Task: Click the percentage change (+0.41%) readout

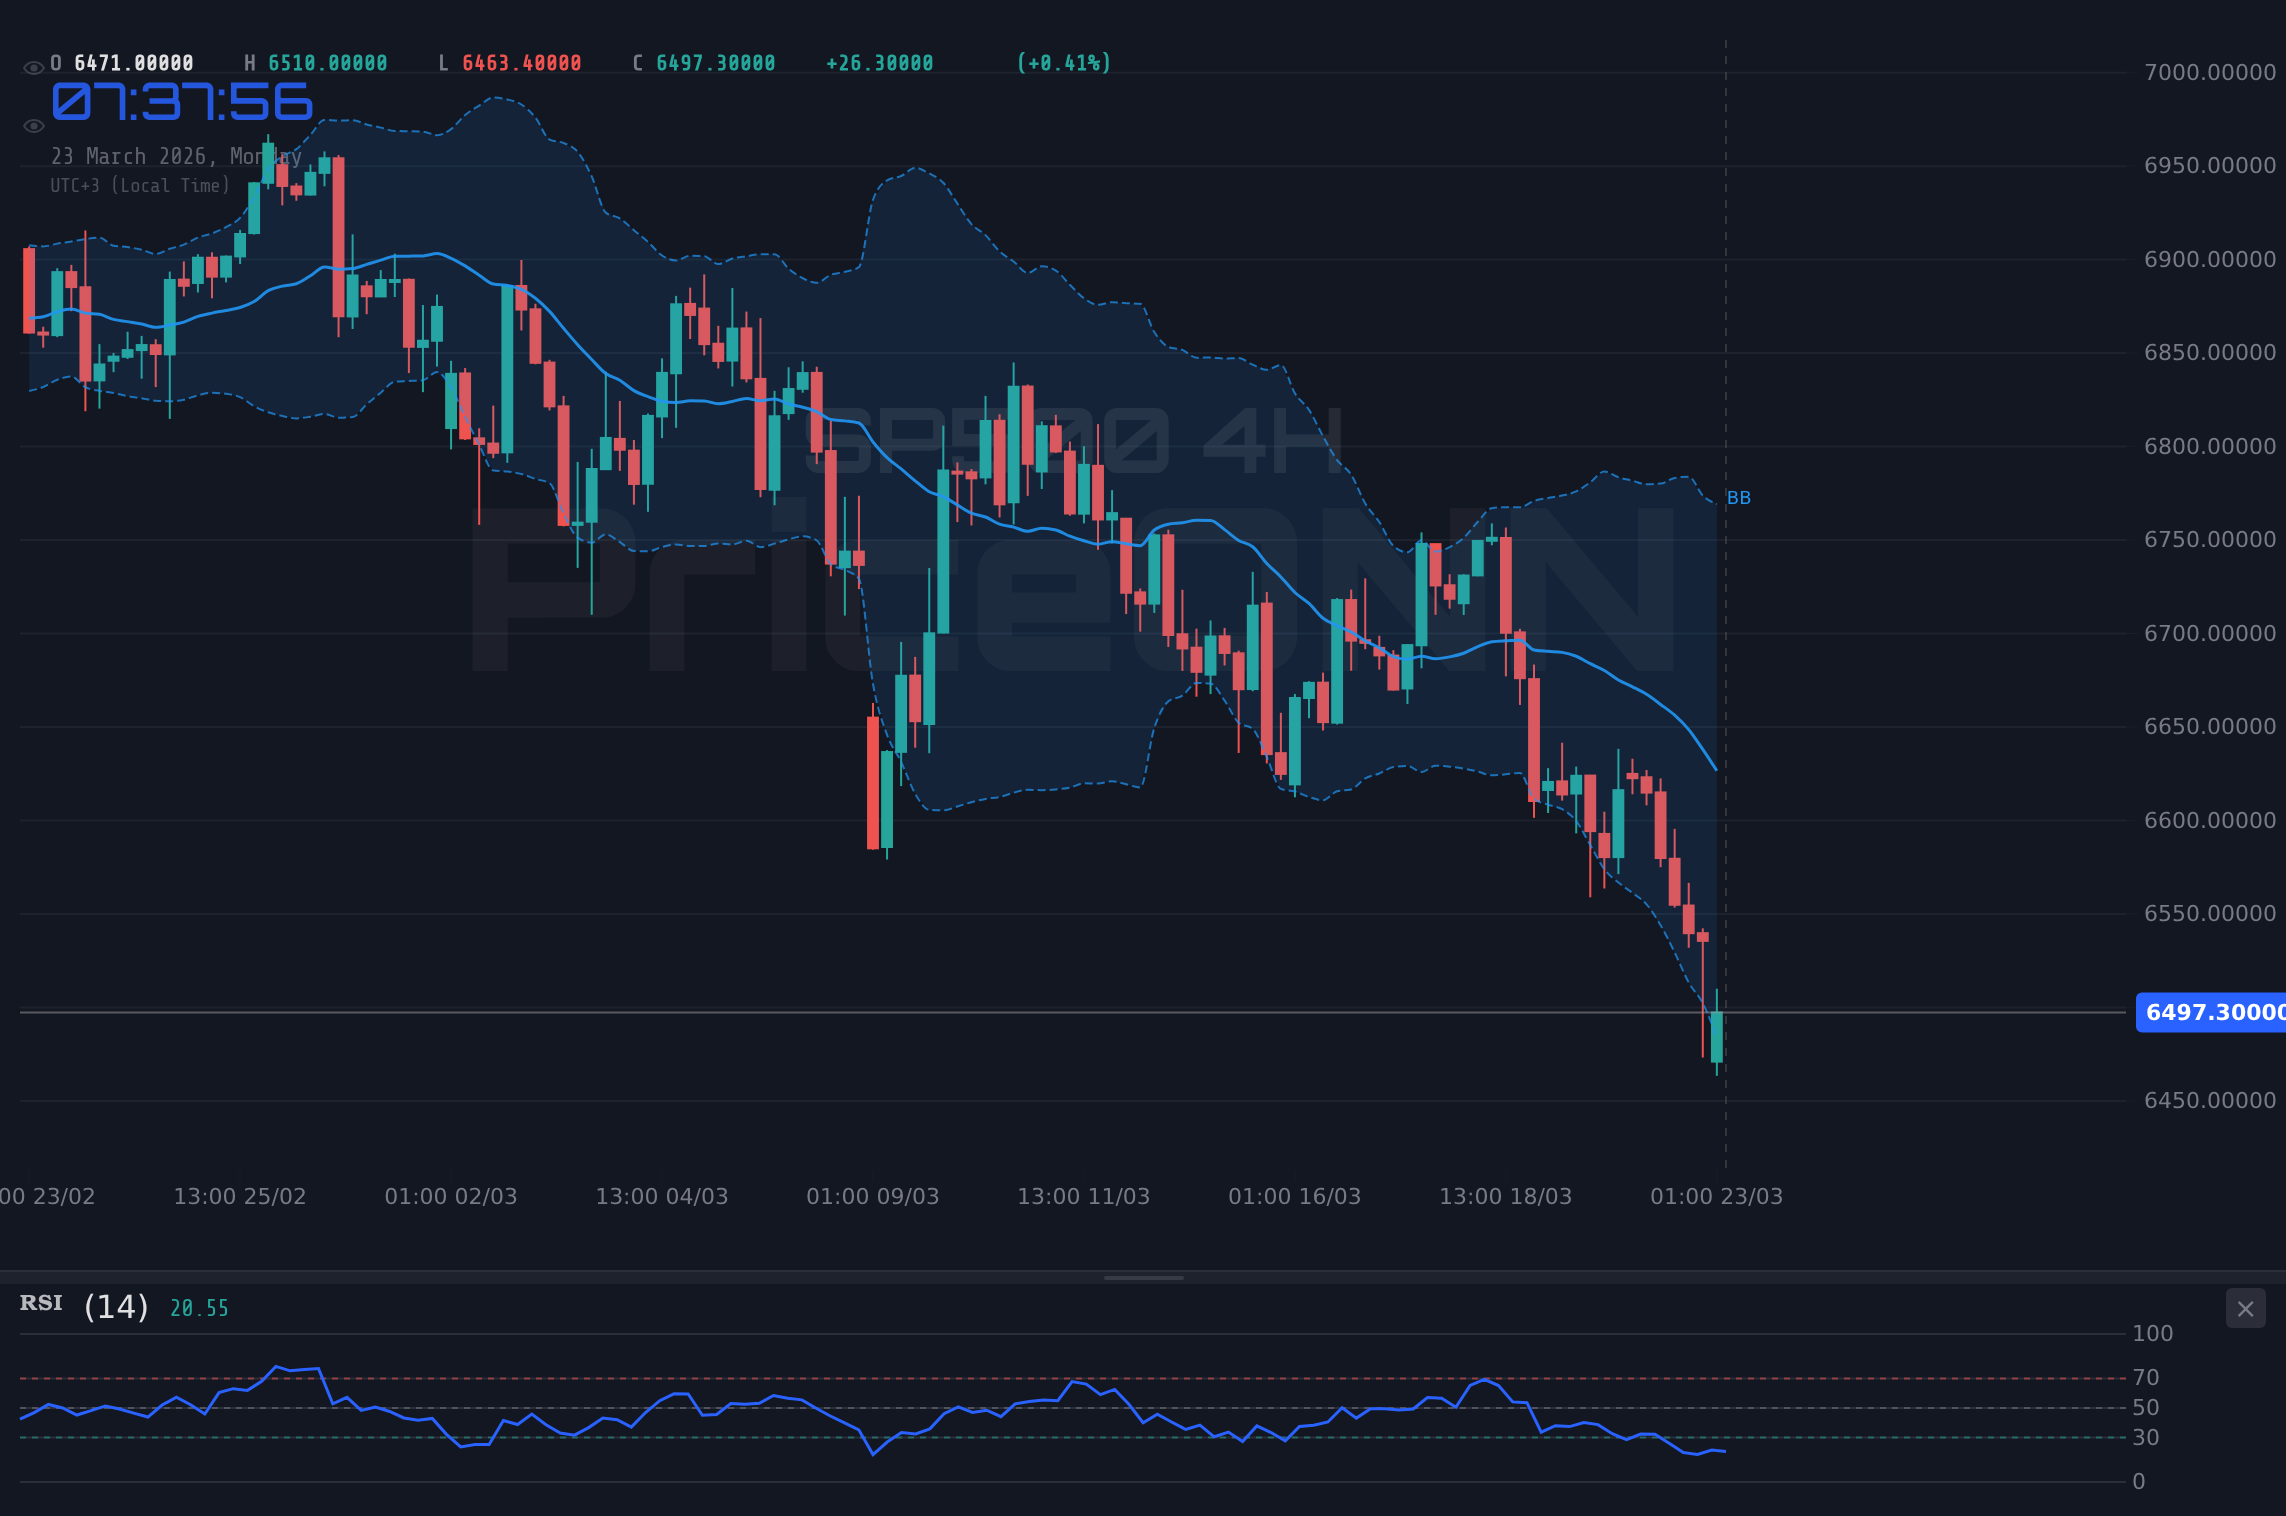Action: 1063,62
